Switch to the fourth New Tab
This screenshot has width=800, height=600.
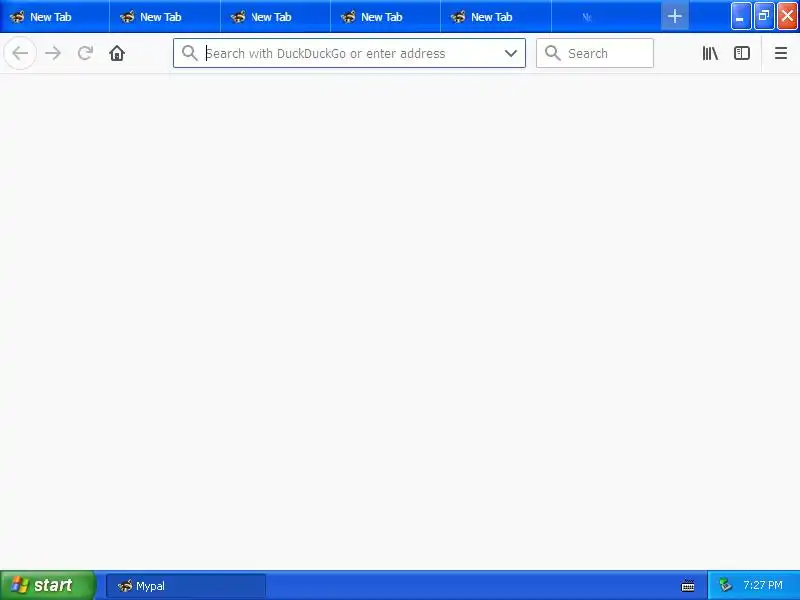tap(386, 17)
